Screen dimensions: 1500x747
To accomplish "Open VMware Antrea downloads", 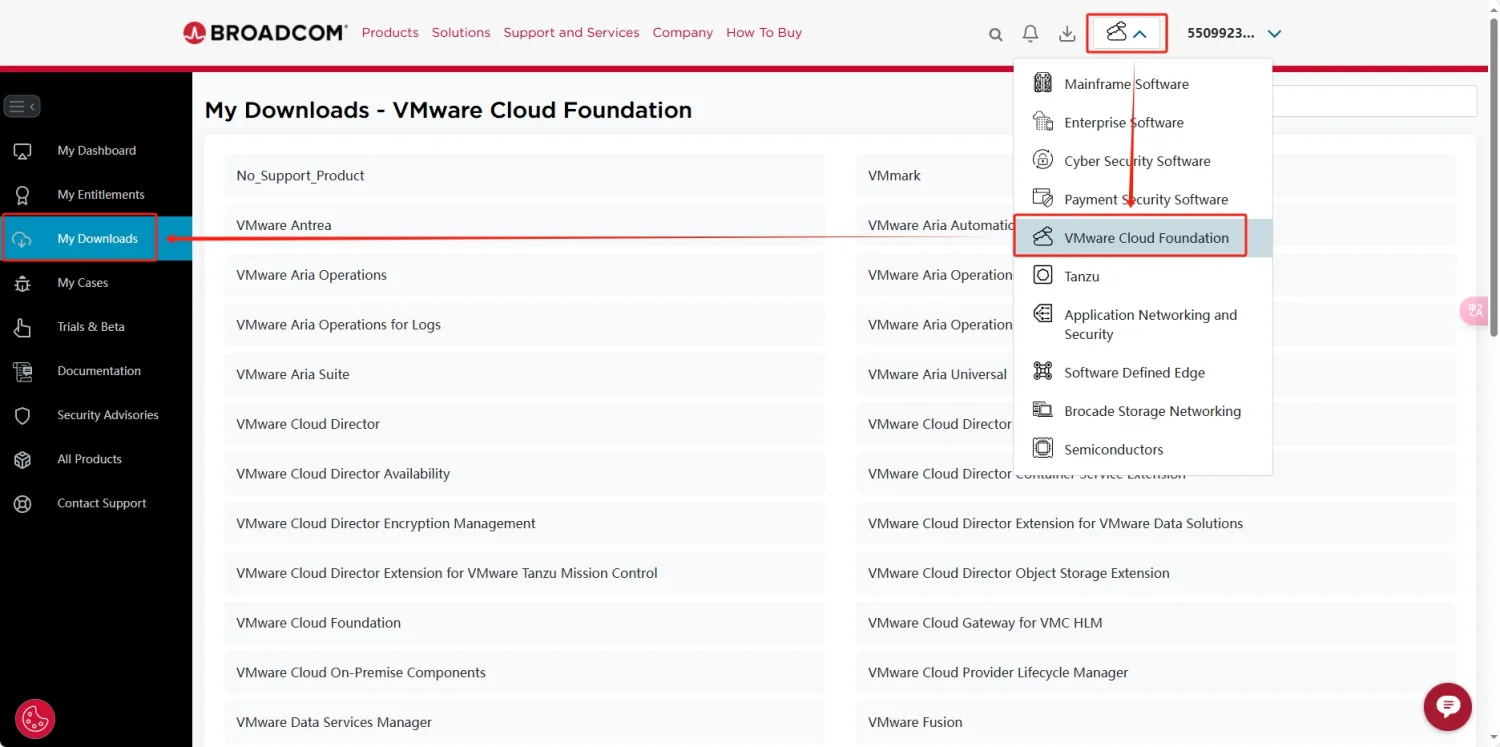I will (525, 225).
